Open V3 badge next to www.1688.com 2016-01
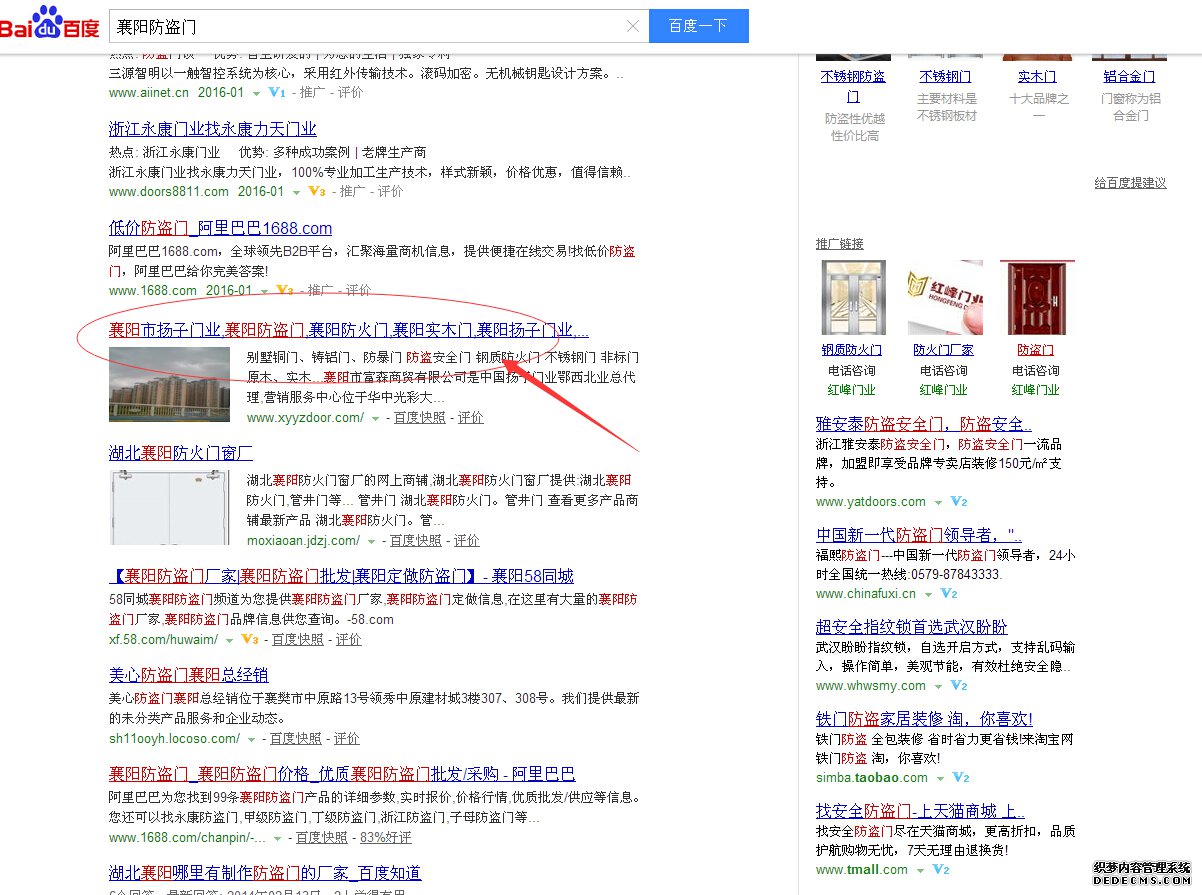The width and height of the screenshot is (1202, 895). [285, 290]
